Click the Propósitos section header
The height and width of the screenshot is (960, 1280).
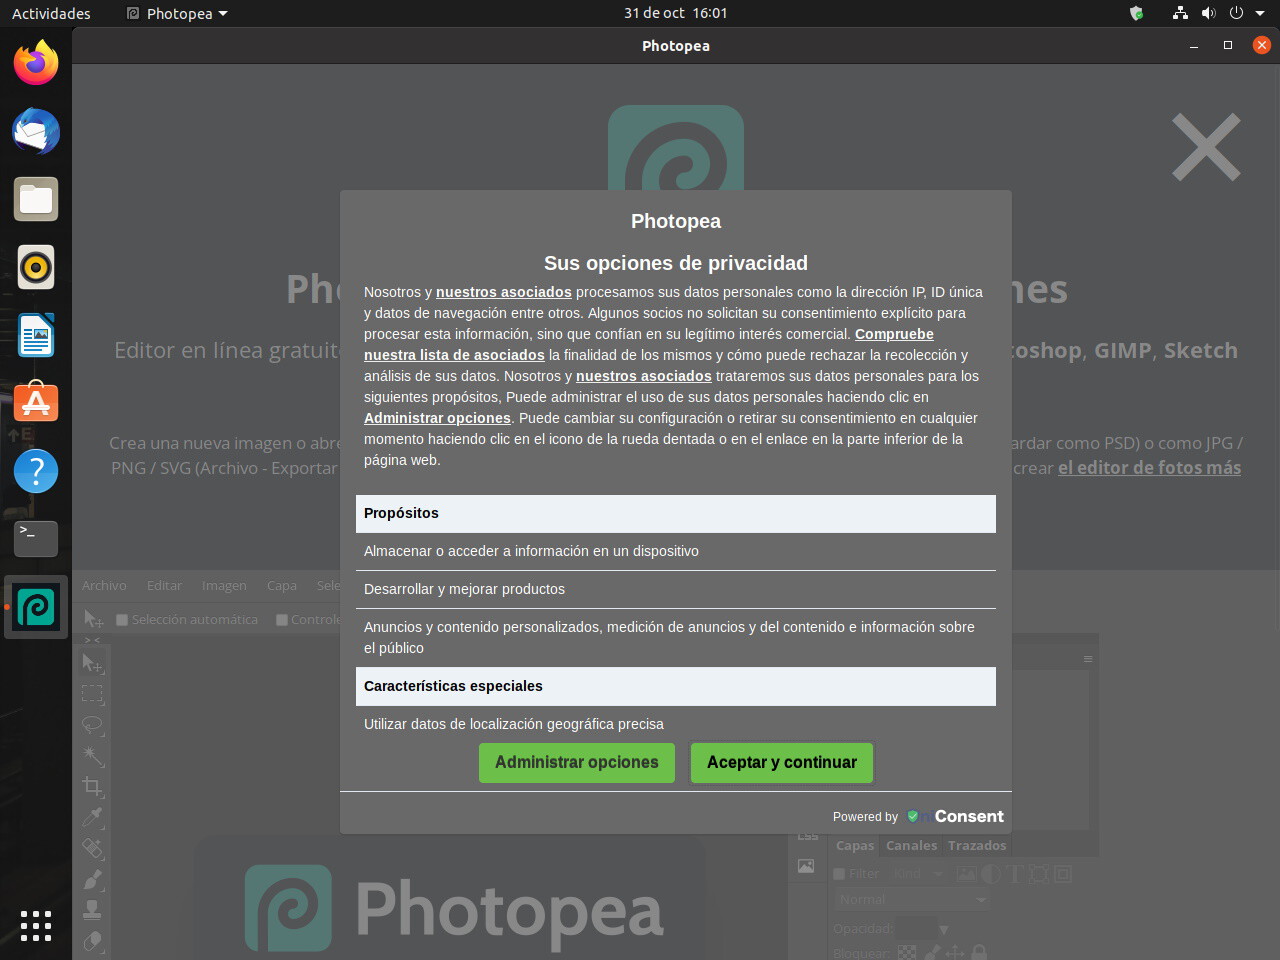pyautogui.click(x=676, y=513)
